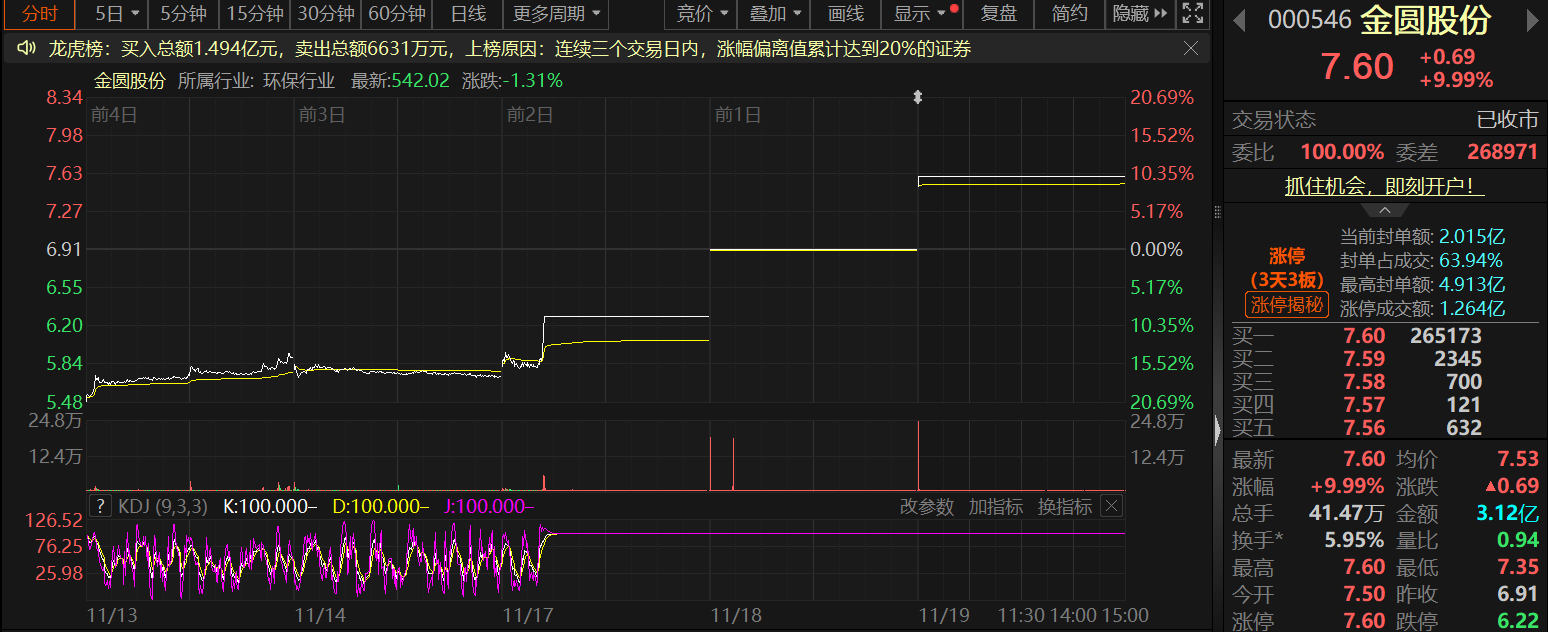This screenshot has height=632, width=1548.
Task: Toggle 隐藏 to hide the side panel
Action: coord(1140,14)
